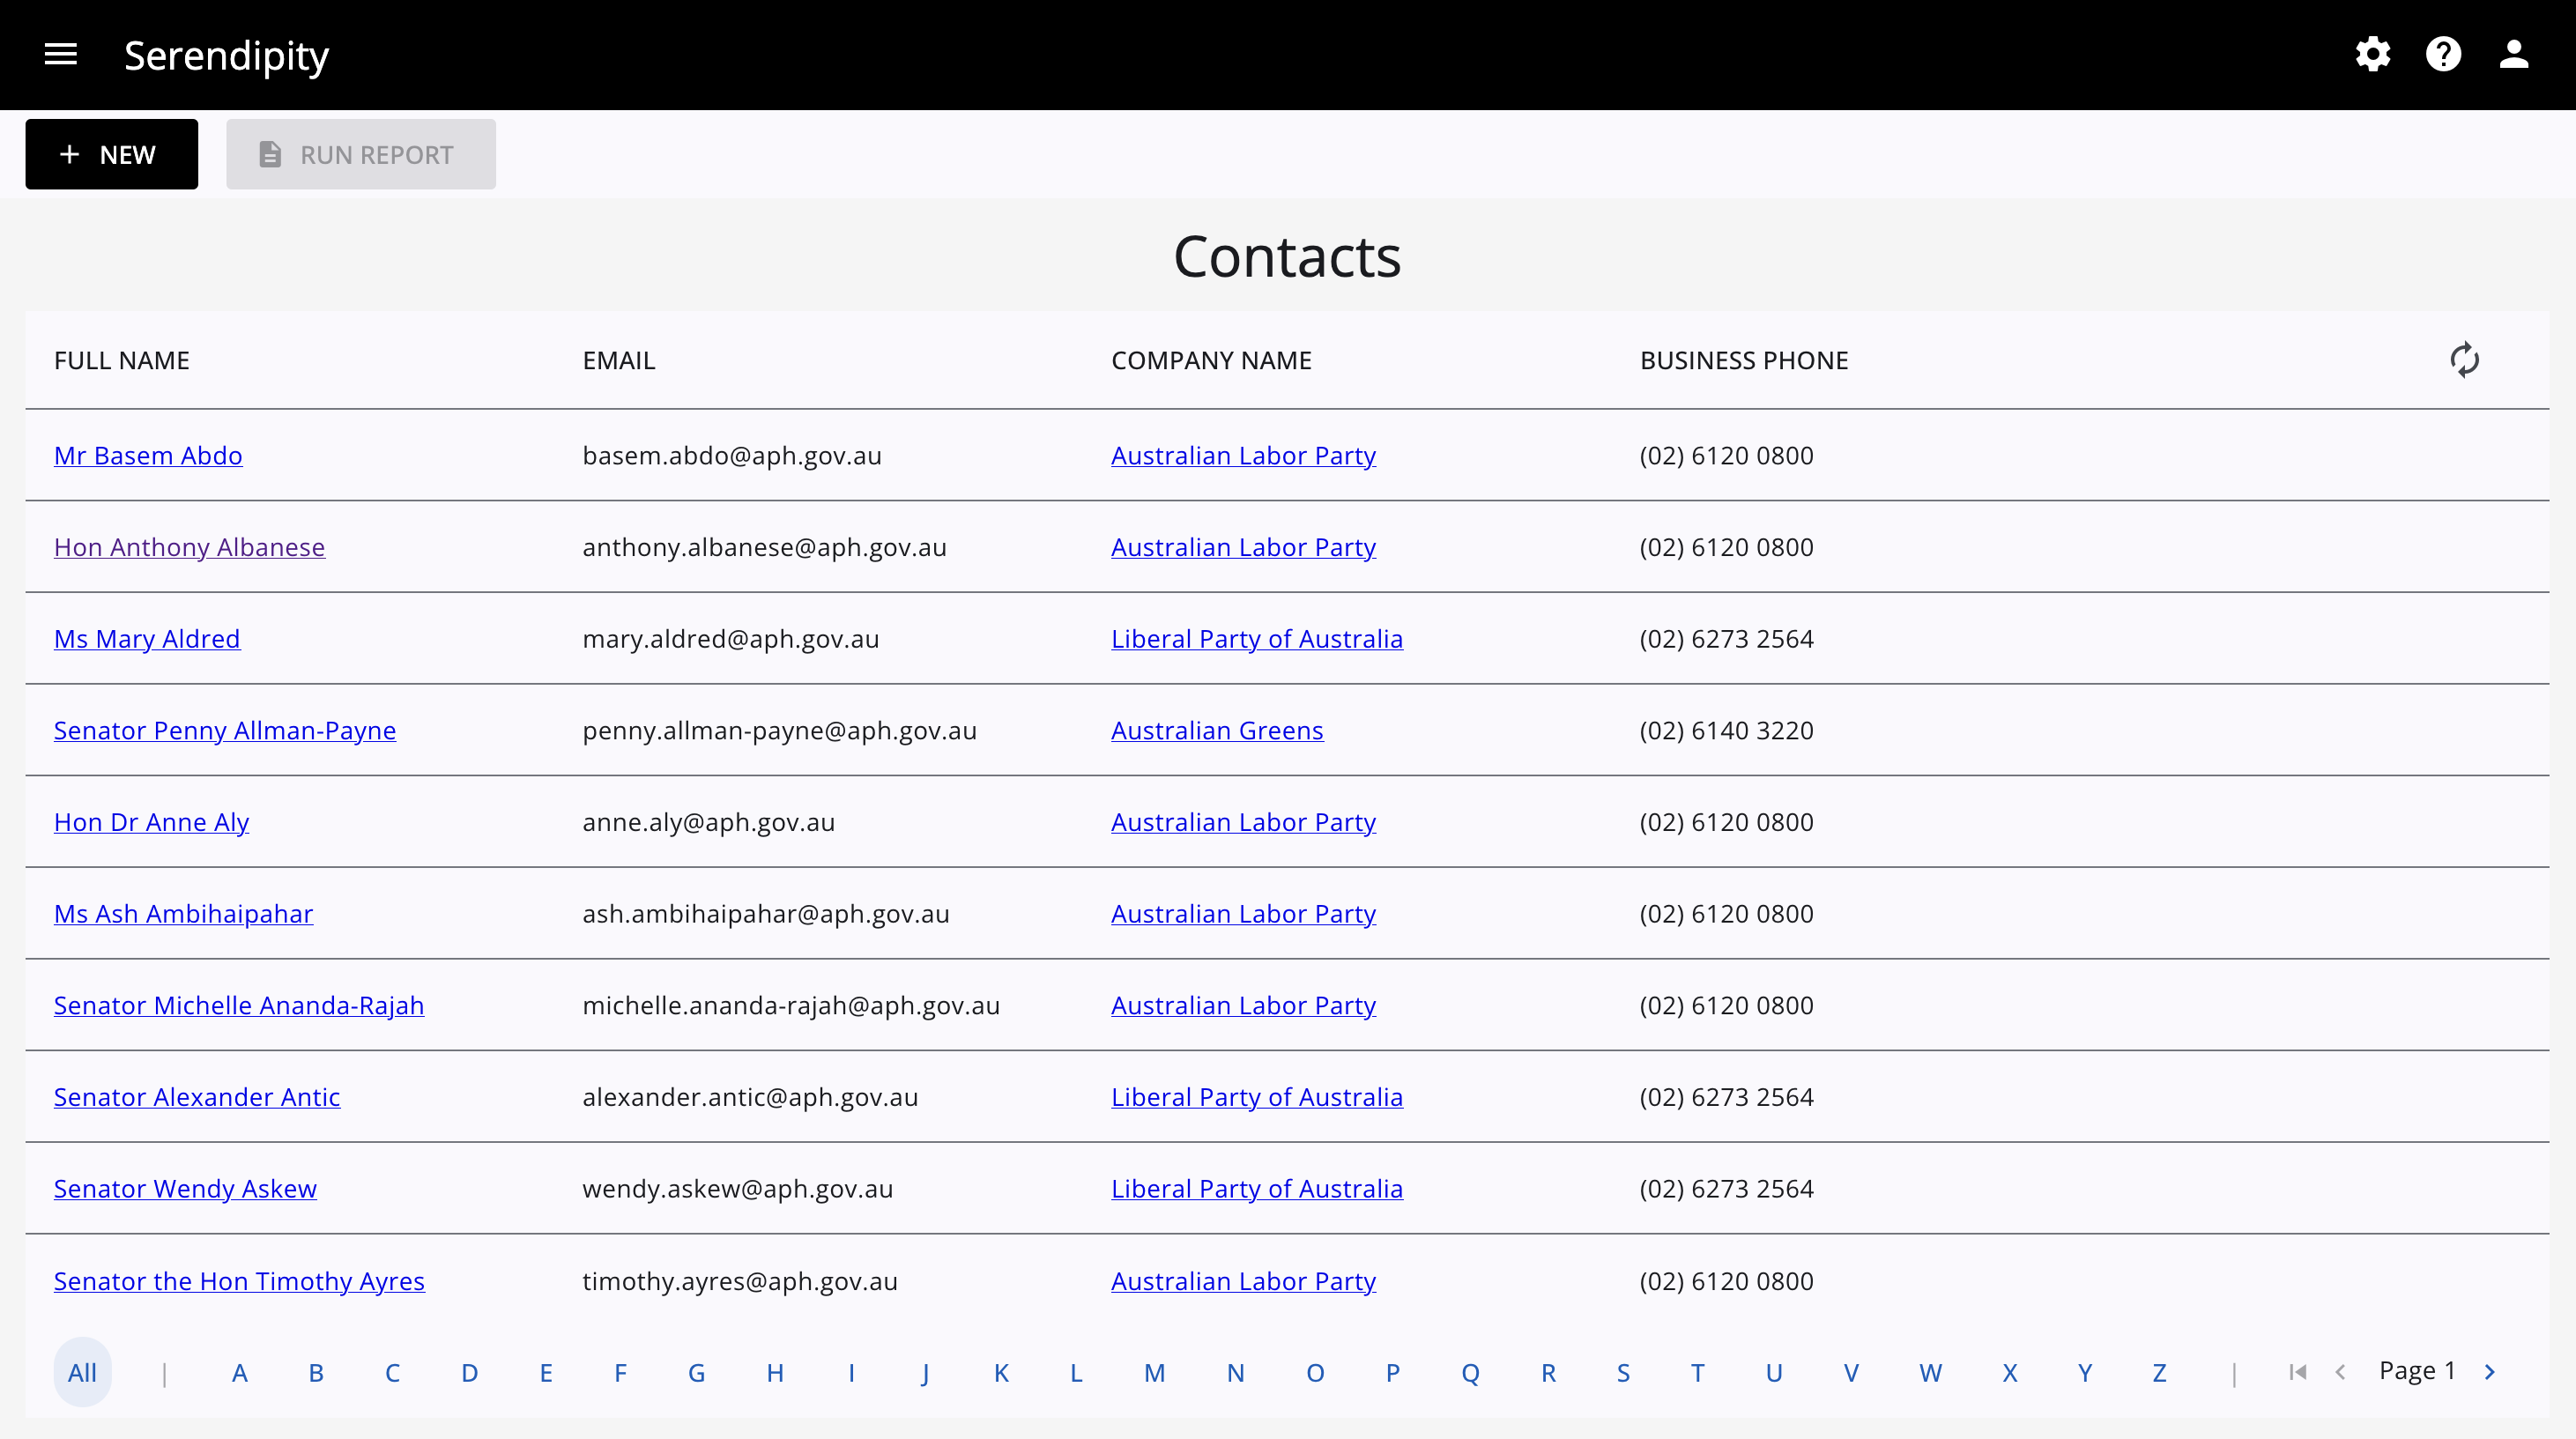Filter contacts by letter H
This screenshot has height=1439, width=2576.
[774, 1372]
